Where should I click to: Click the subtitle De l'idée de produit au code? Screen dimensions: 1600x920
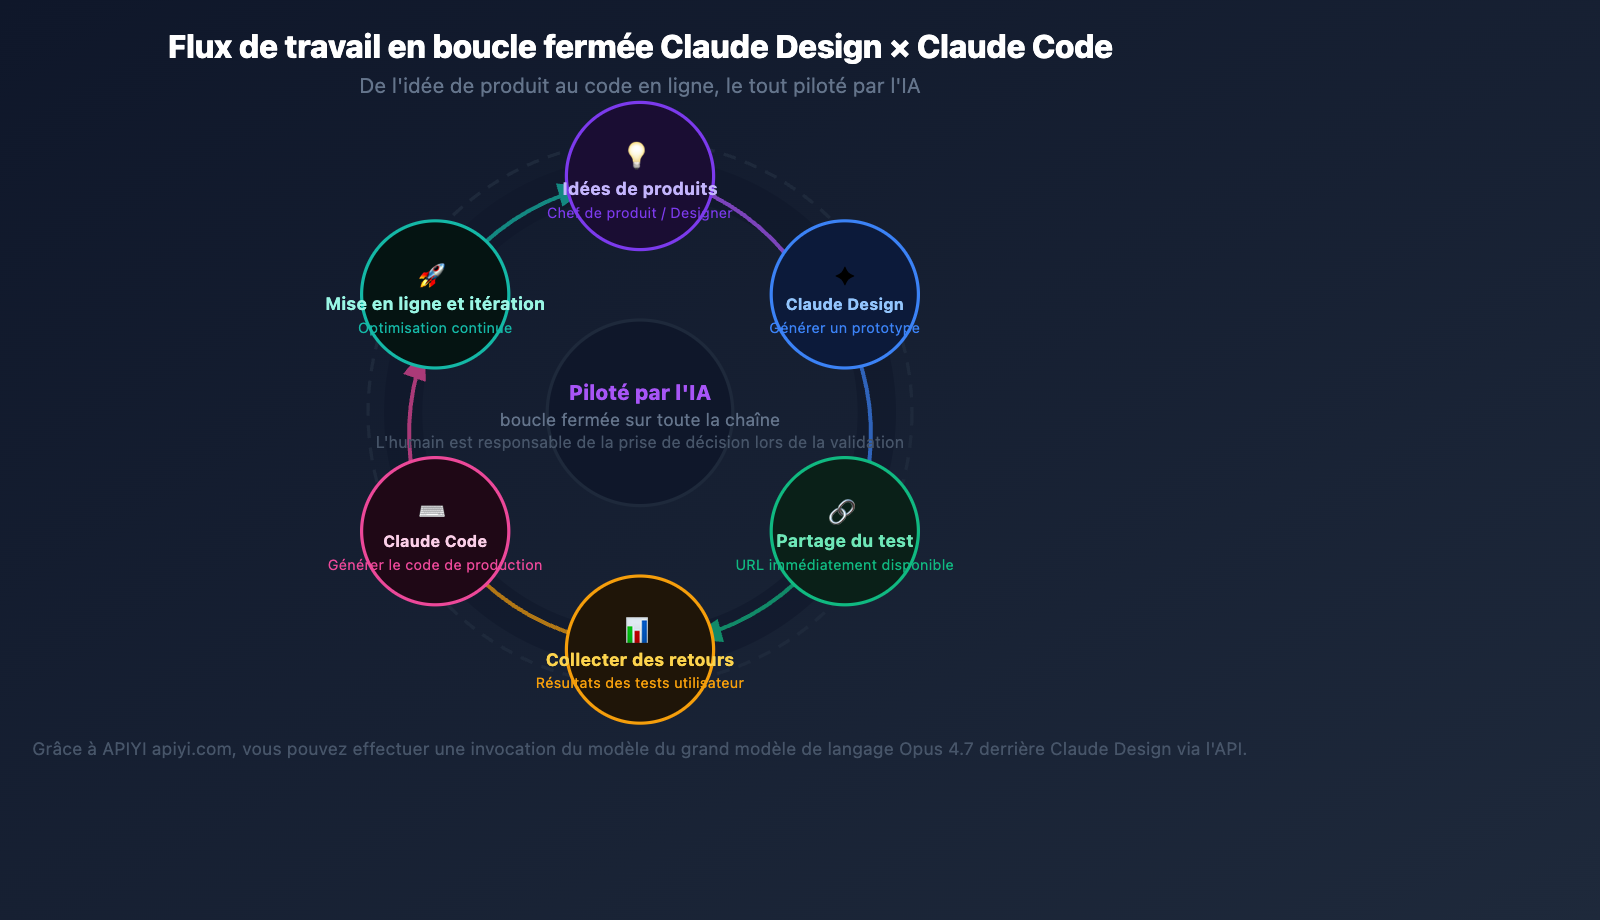click(x=639, y=86)
